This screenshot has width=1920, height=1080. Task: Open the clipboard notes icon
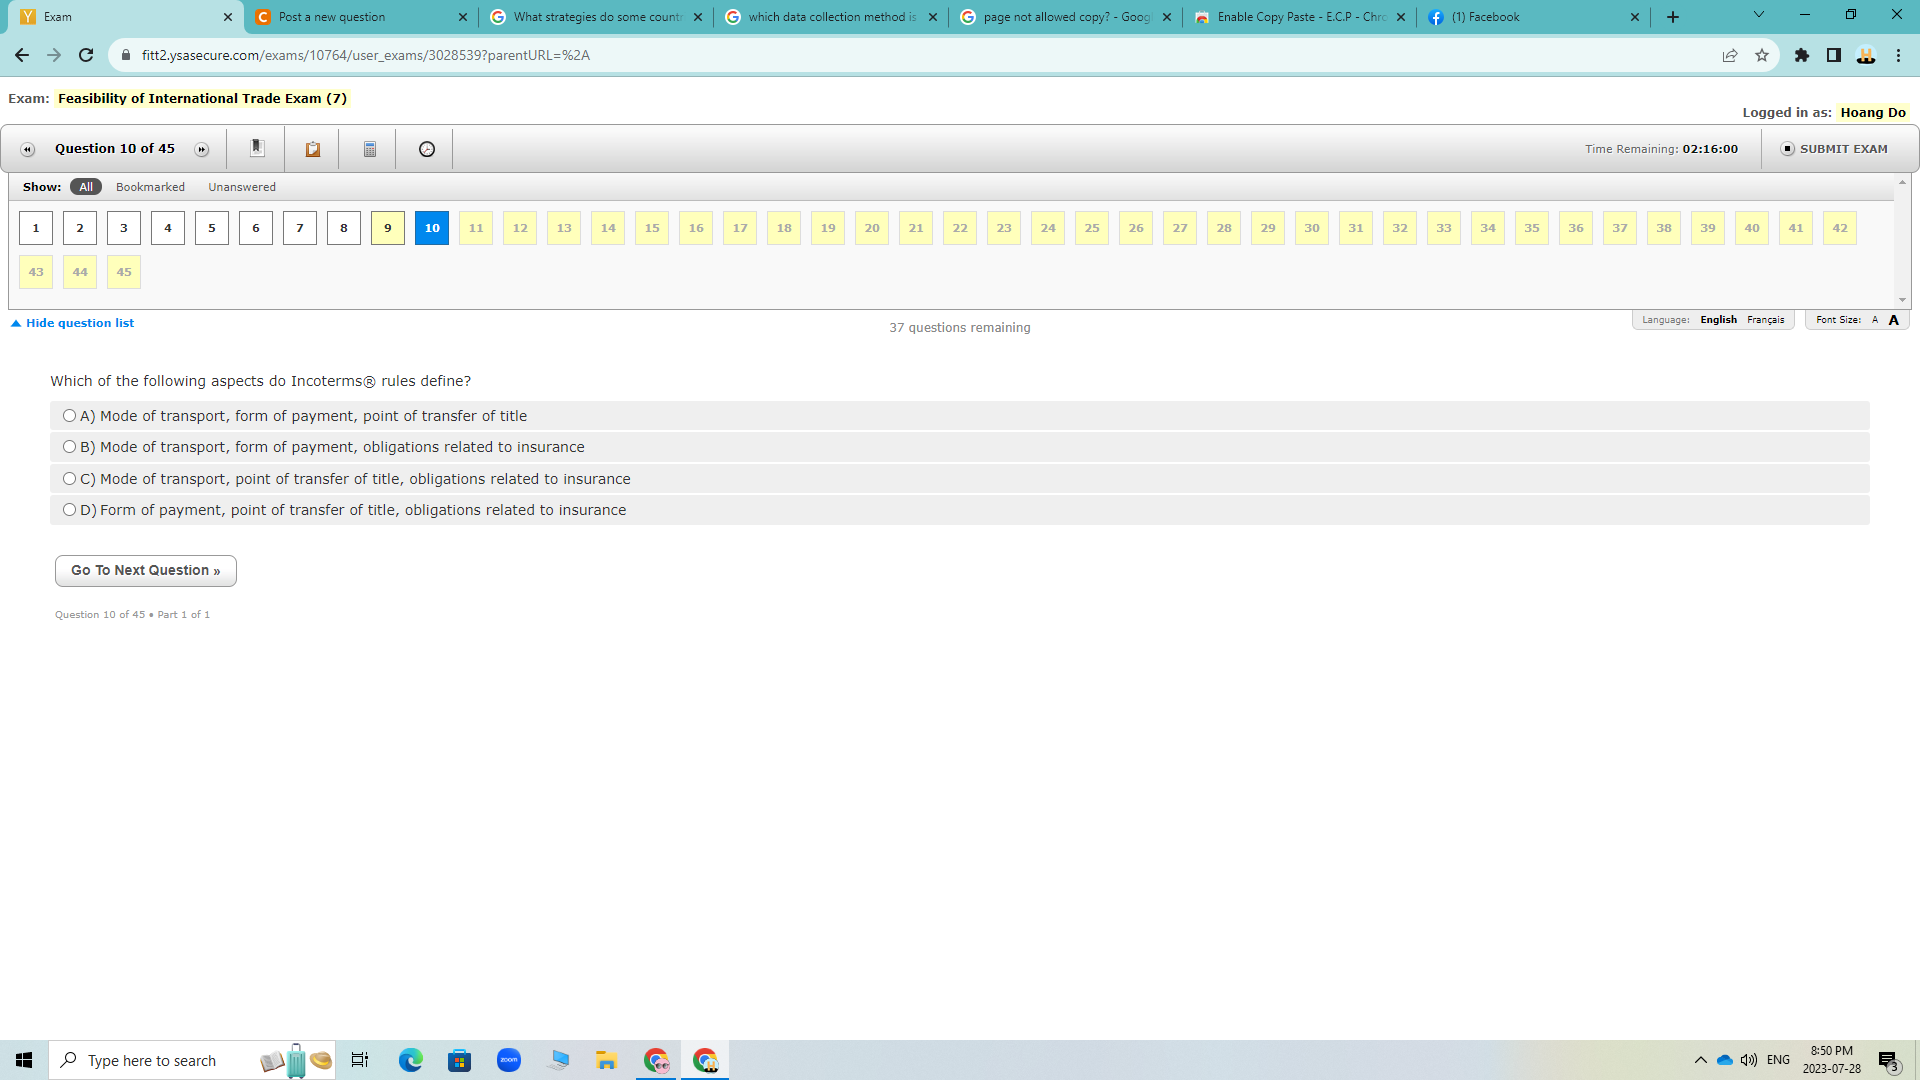point(313,149)
